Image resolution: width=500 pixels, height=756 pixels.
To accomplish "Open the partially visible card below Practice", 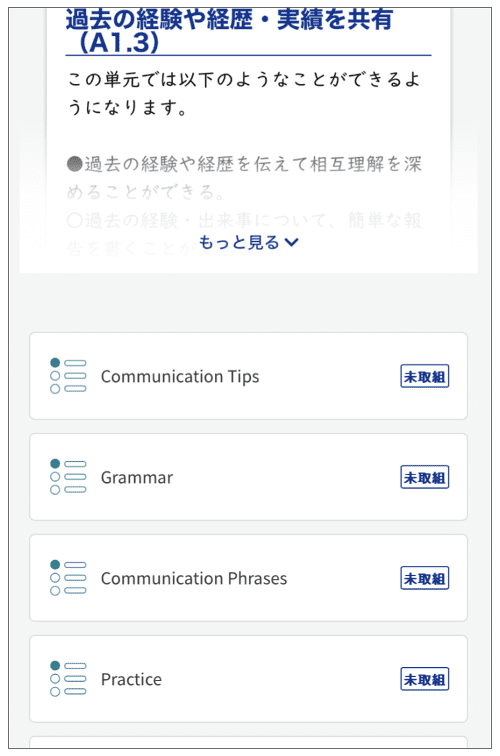I will (x=248, y=742).
